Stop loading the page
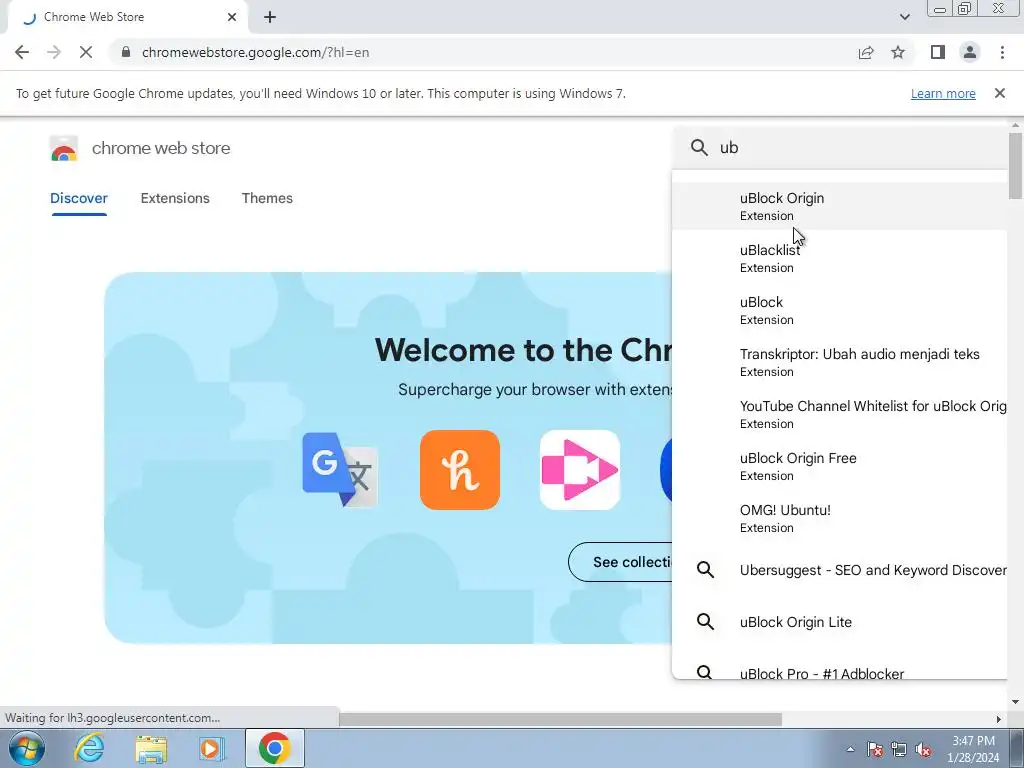This screenshot has width=1024, height=768. point(86,52)
